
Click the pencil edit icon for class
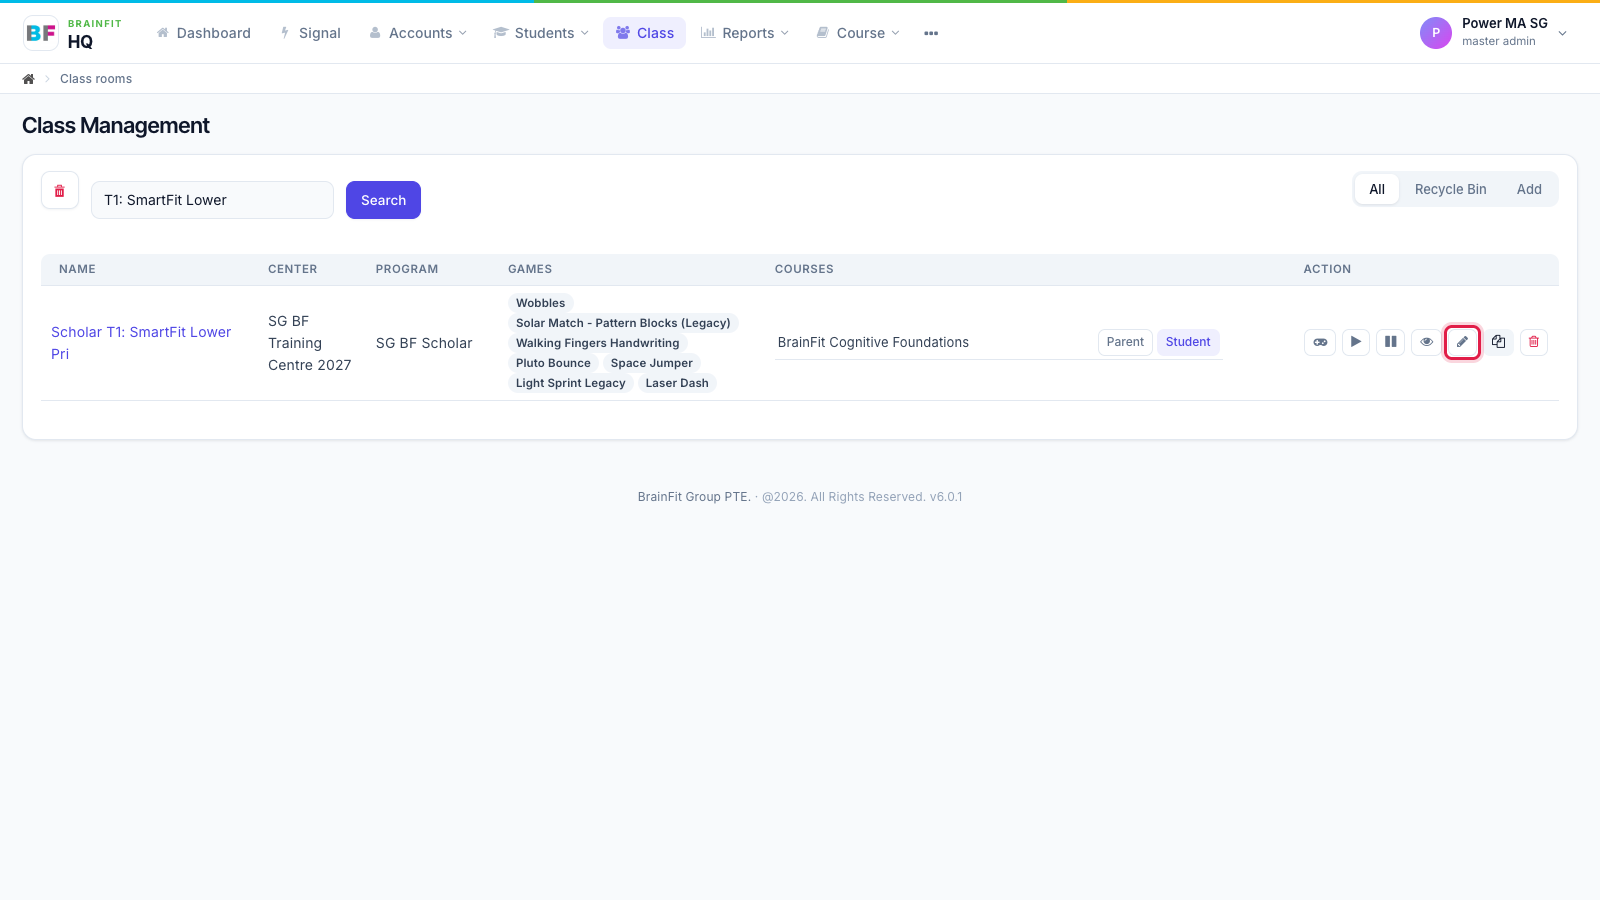pos(1462,342)
